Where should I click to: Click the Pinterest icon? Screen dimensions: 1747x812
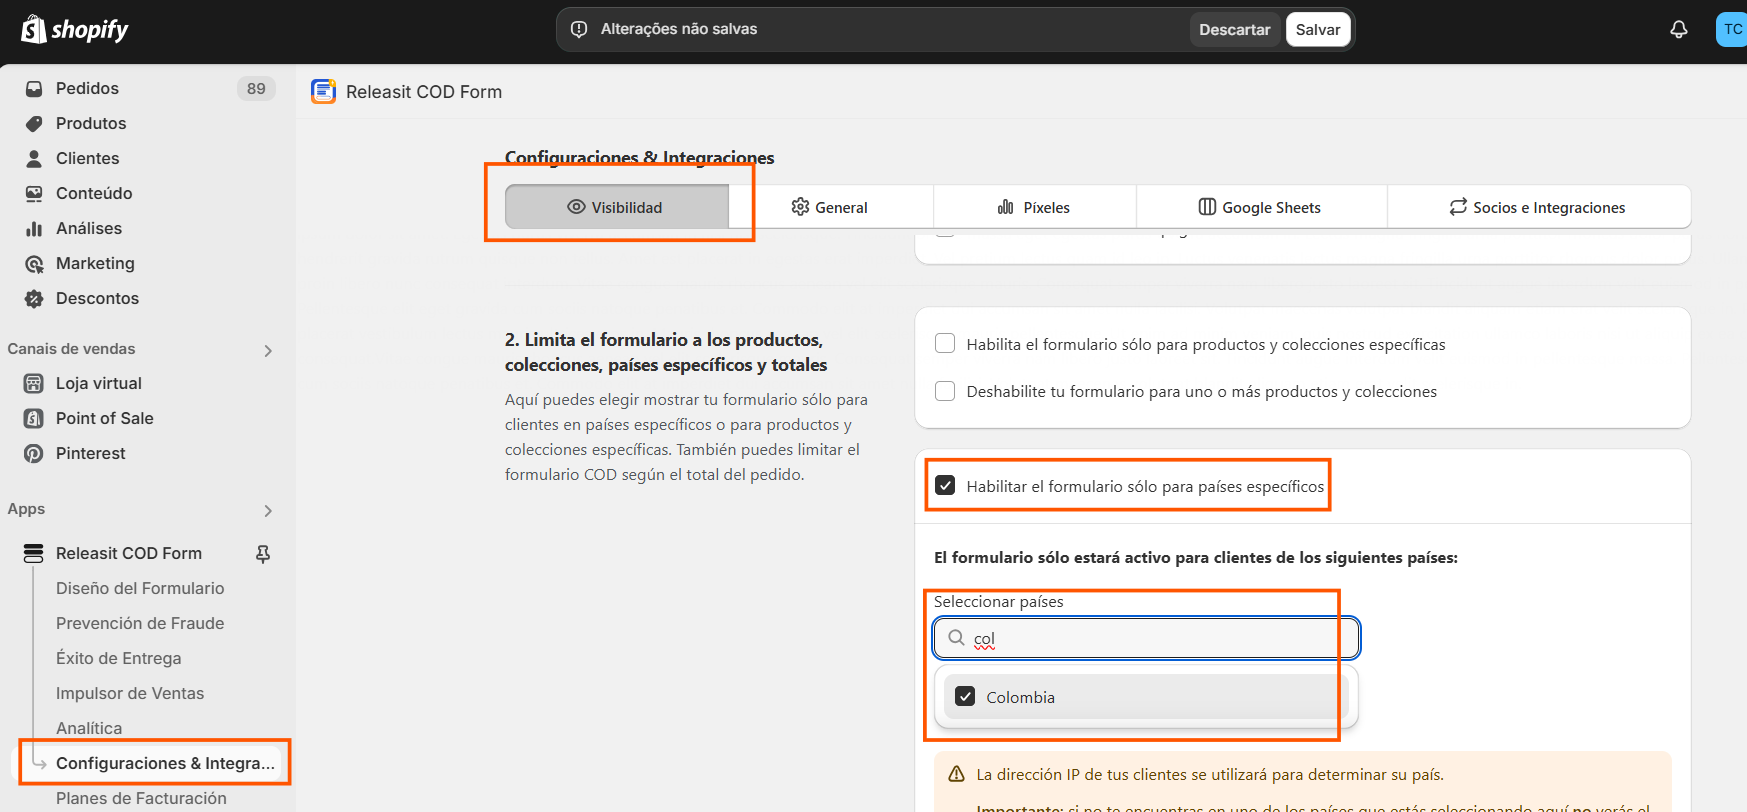(x=34, y=453)
